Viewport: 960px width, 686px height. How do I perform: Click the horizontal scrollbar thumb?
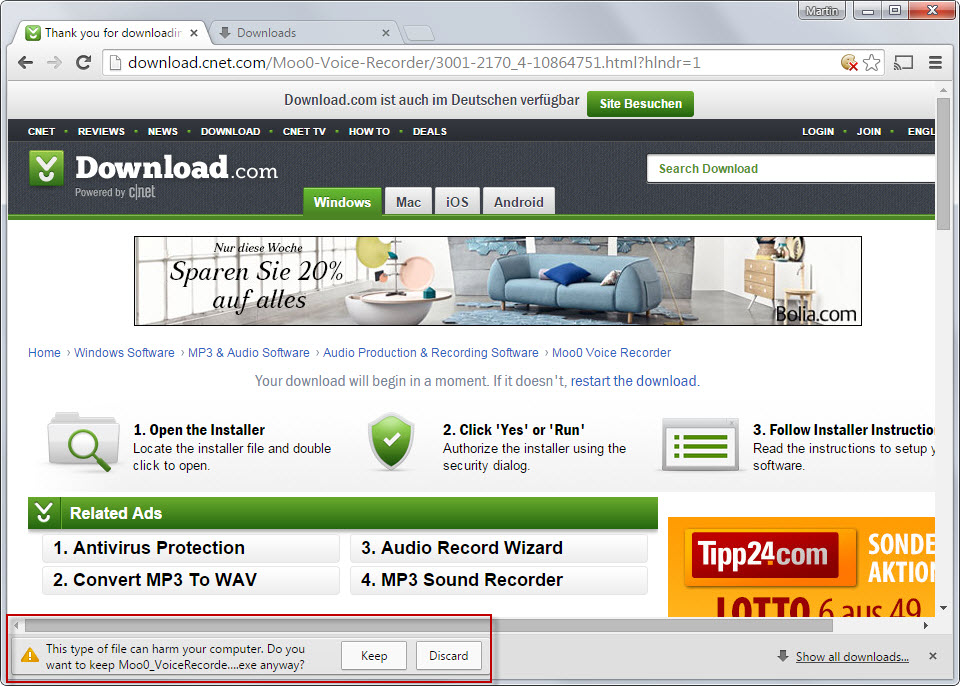tap(429, 625)
